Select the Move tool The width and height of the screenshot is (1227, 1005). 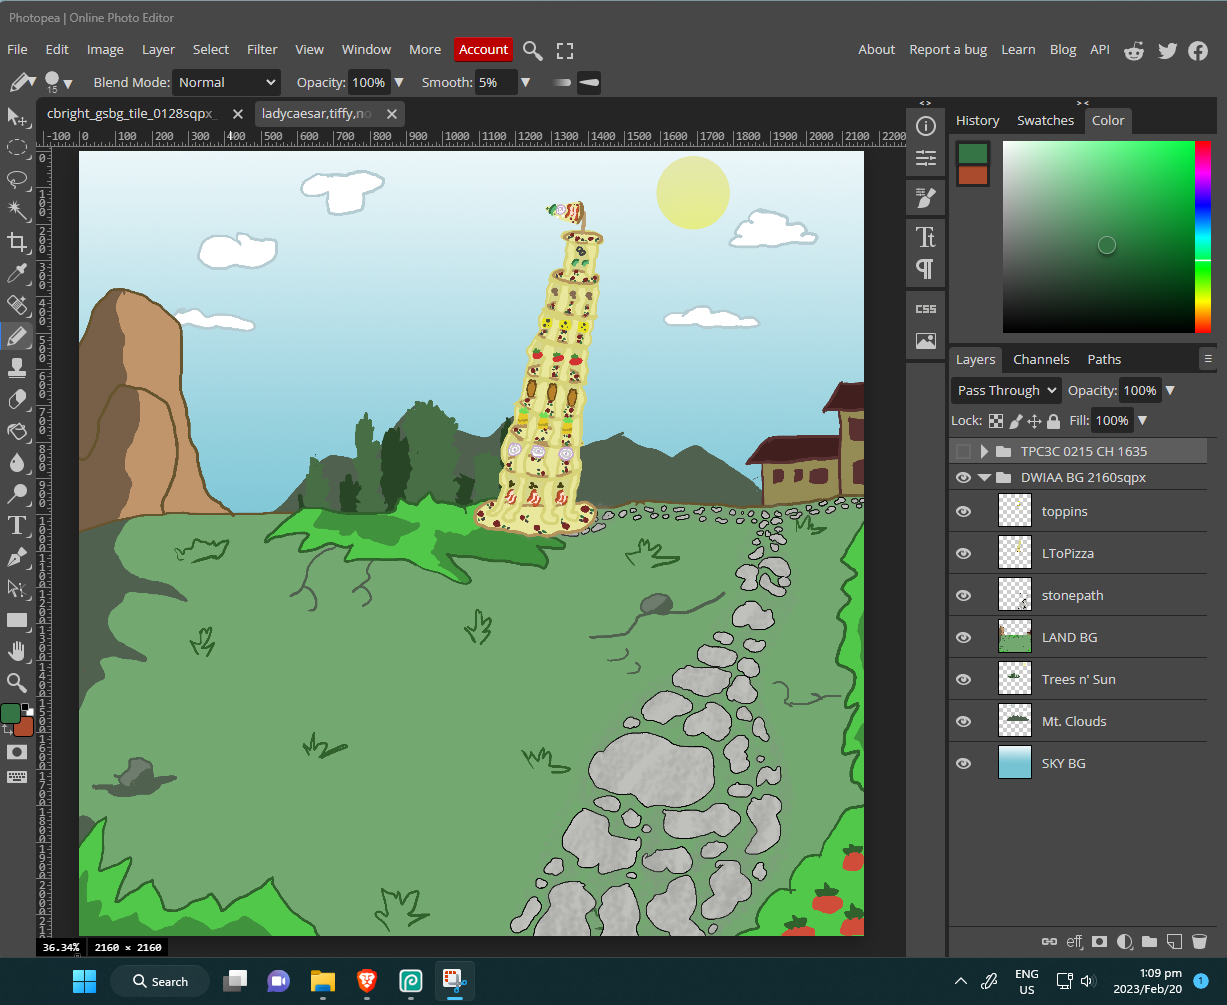[x=17, y=117]
